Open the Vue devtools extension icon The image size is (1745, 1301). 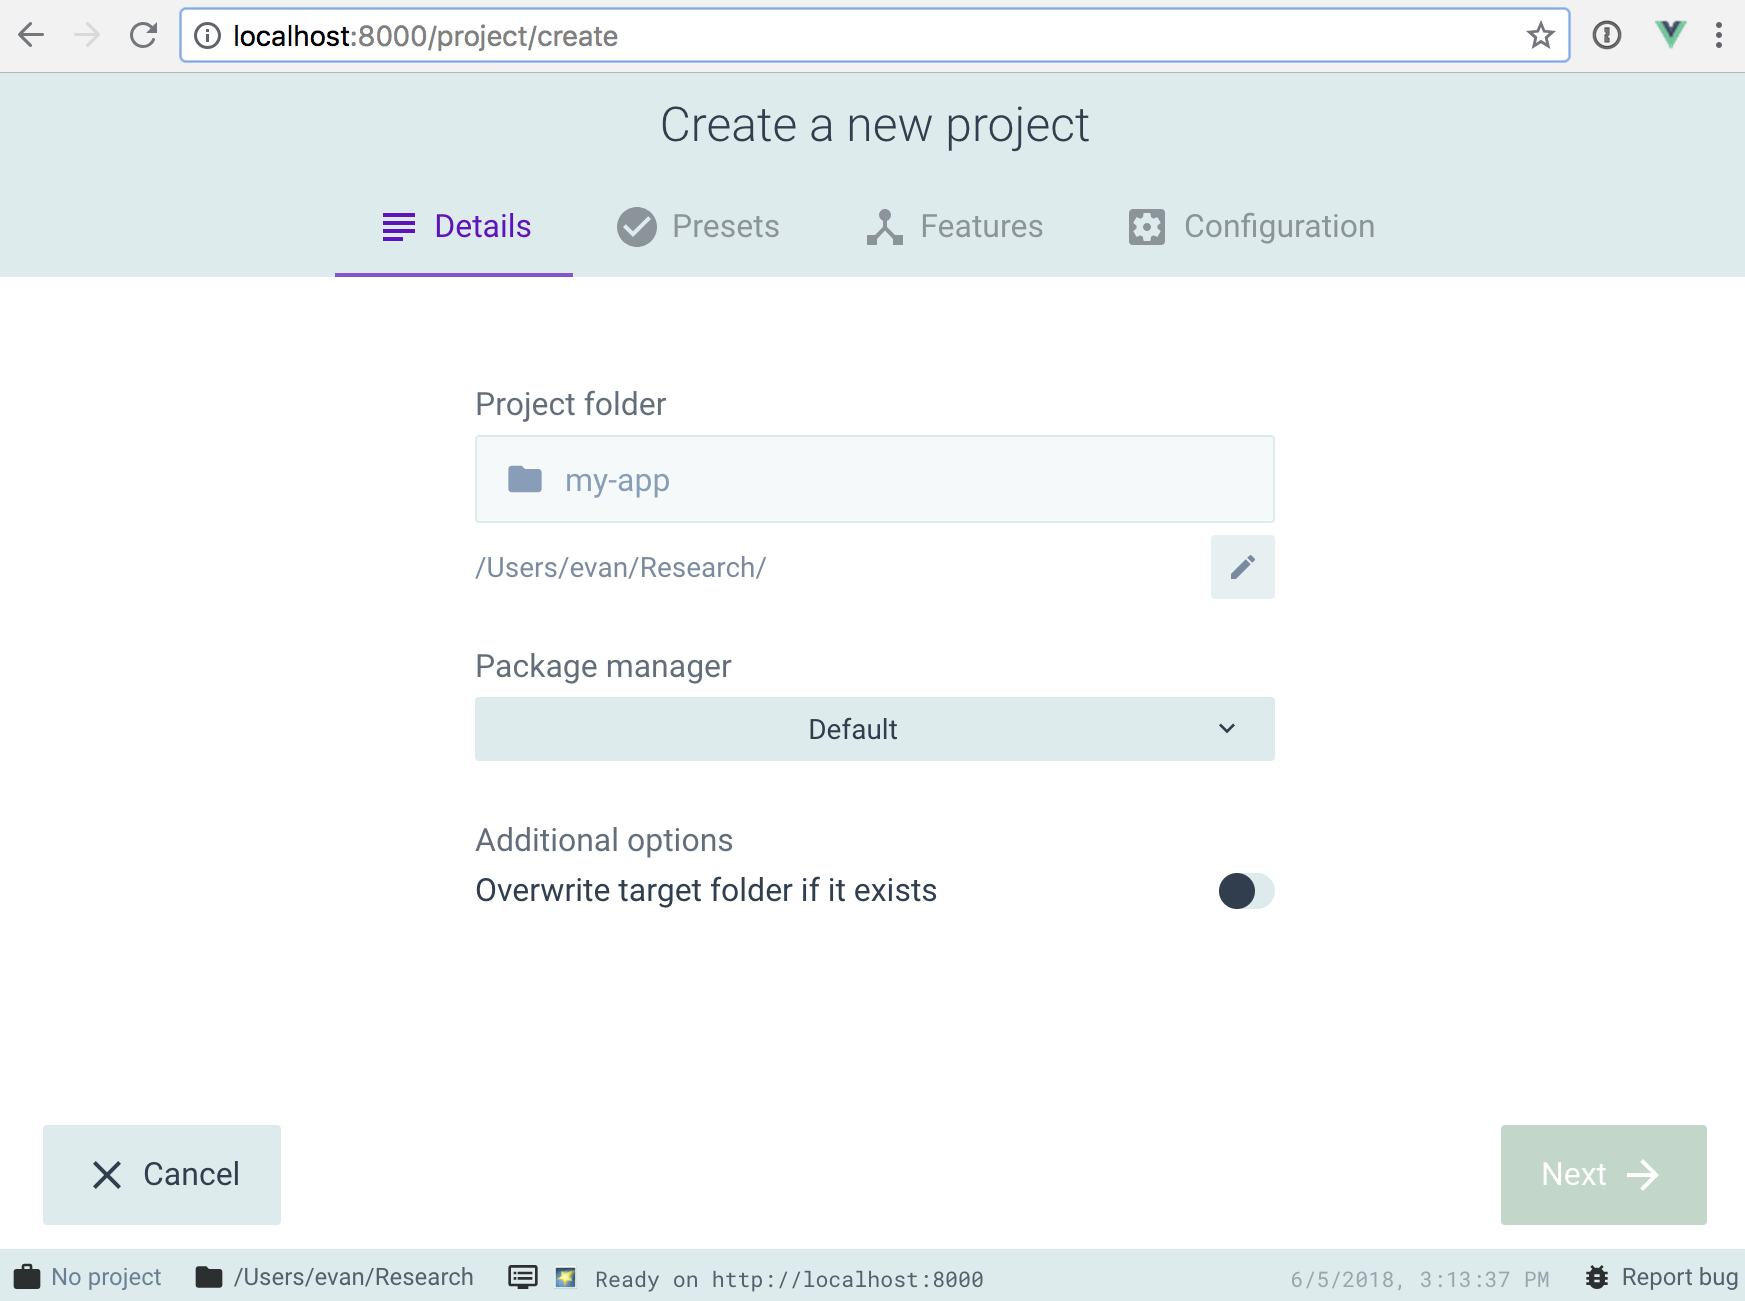(x=1670, y=35)
